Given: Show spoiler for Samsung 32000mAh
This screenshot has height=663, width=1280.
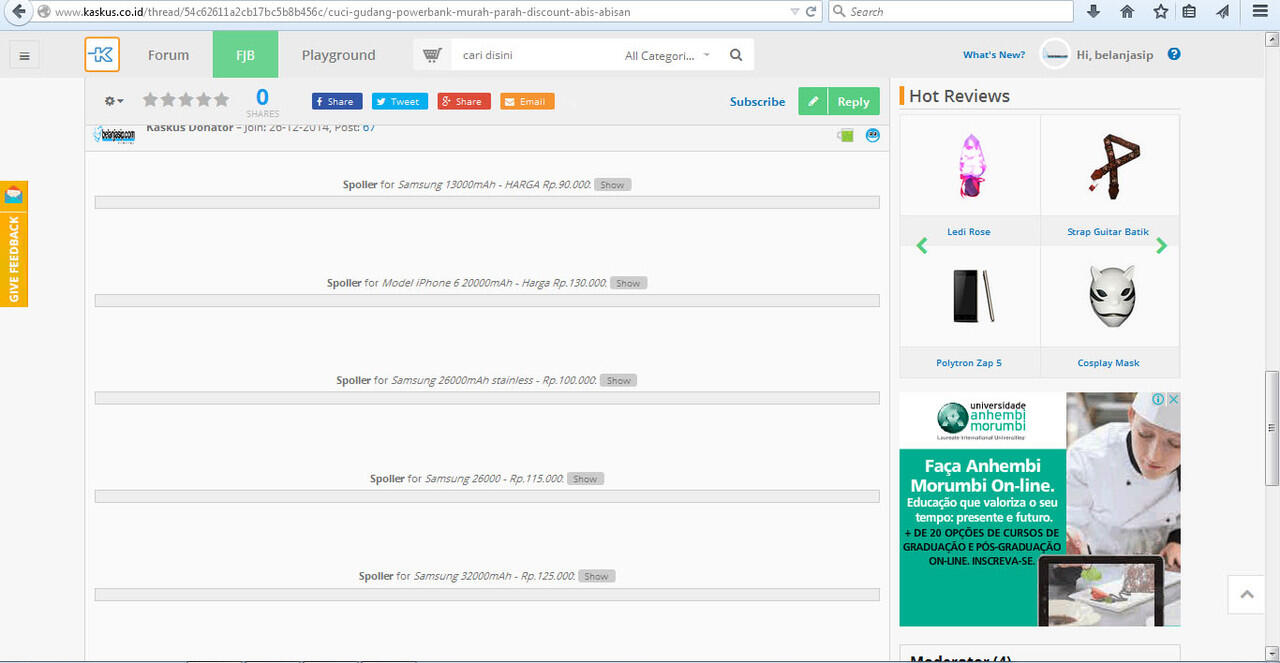Looking at the screenshot, I should pyautogui.click(x=596, y=577).
